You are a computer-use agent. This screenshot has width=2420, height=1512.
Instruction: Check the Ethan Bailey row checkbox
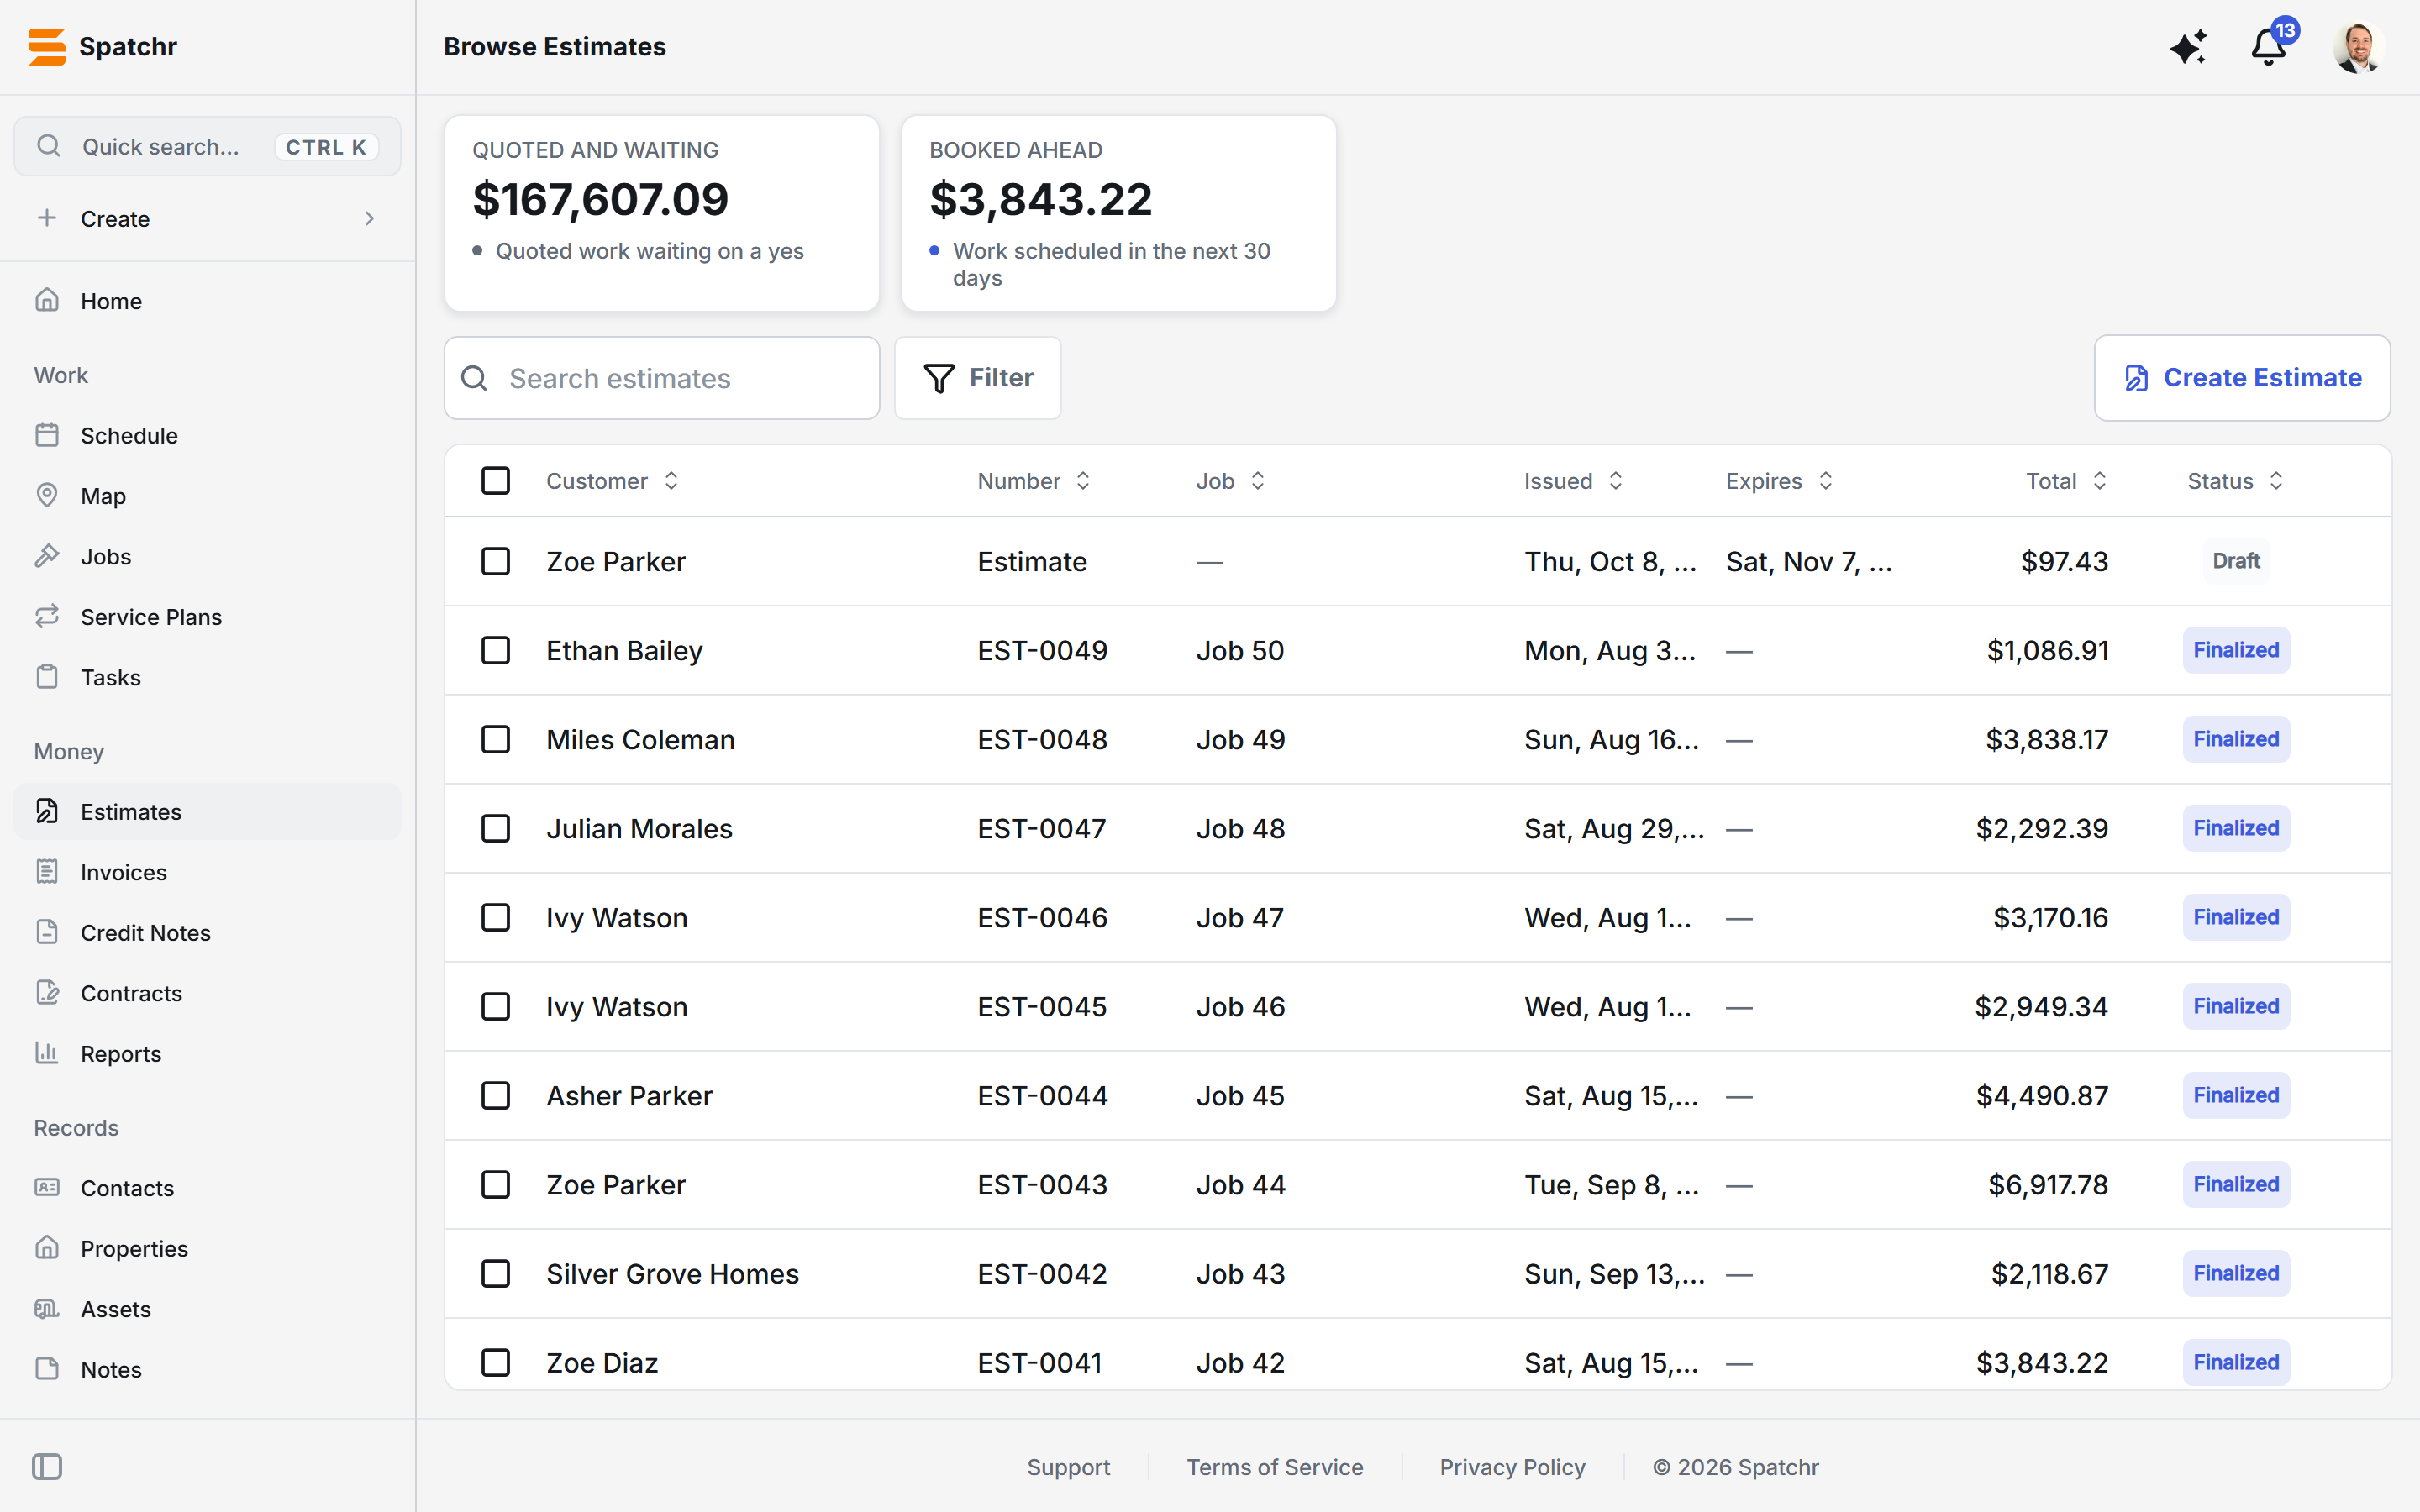coord(496,651)
